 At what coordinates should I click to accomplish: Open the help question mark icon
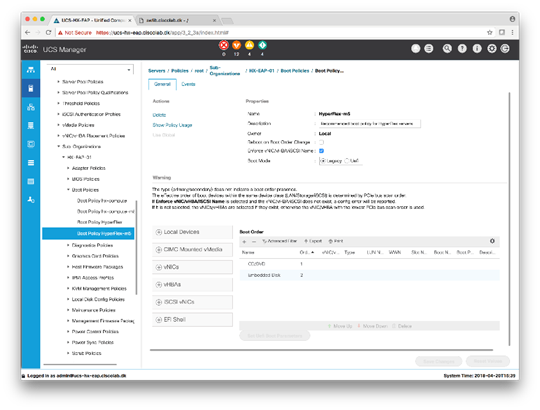462,49
